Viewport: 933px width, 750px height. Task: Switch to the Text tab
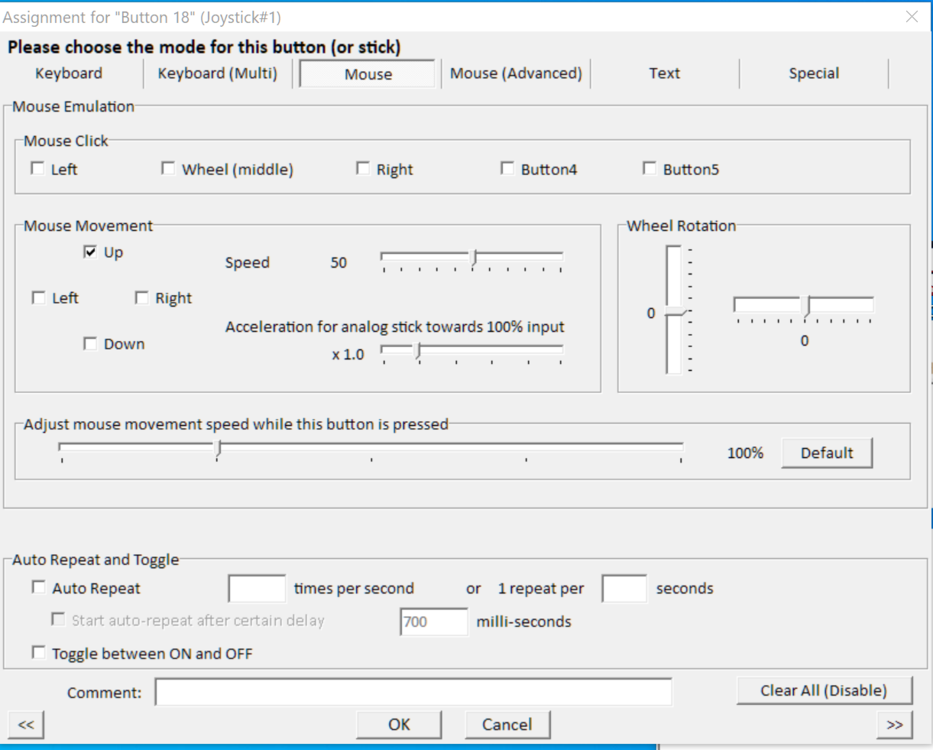coord(665,73)
